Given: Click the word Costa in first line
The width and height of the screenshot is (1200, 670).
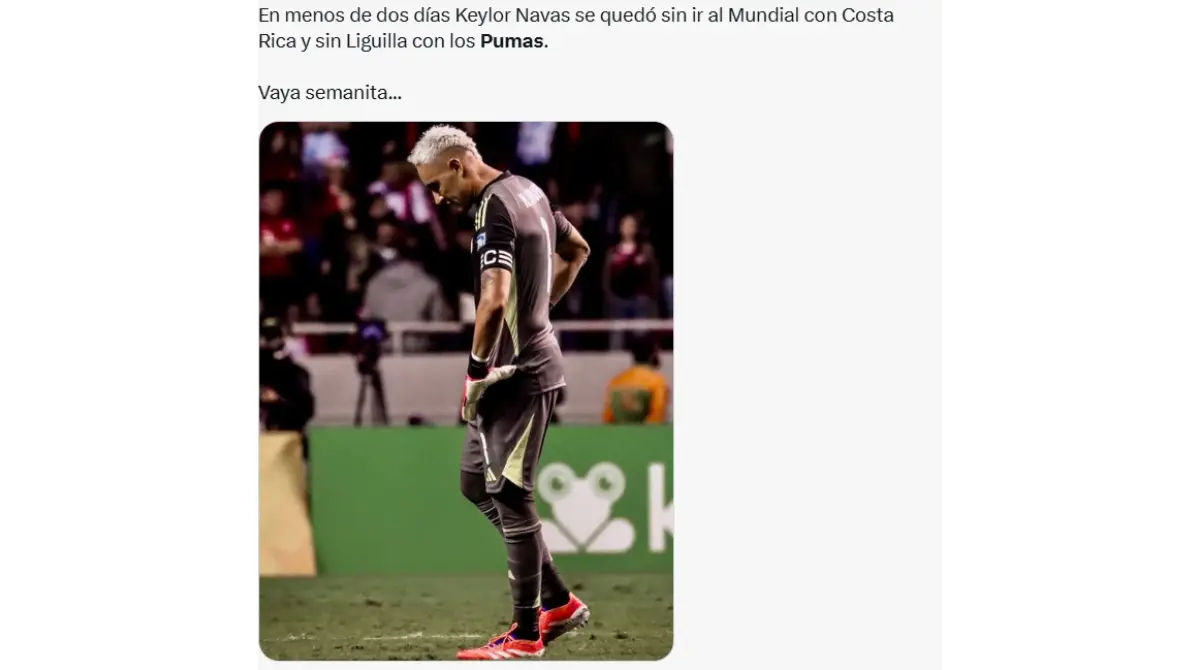Looking at the screenshot, I should click(x=866, y=16).
